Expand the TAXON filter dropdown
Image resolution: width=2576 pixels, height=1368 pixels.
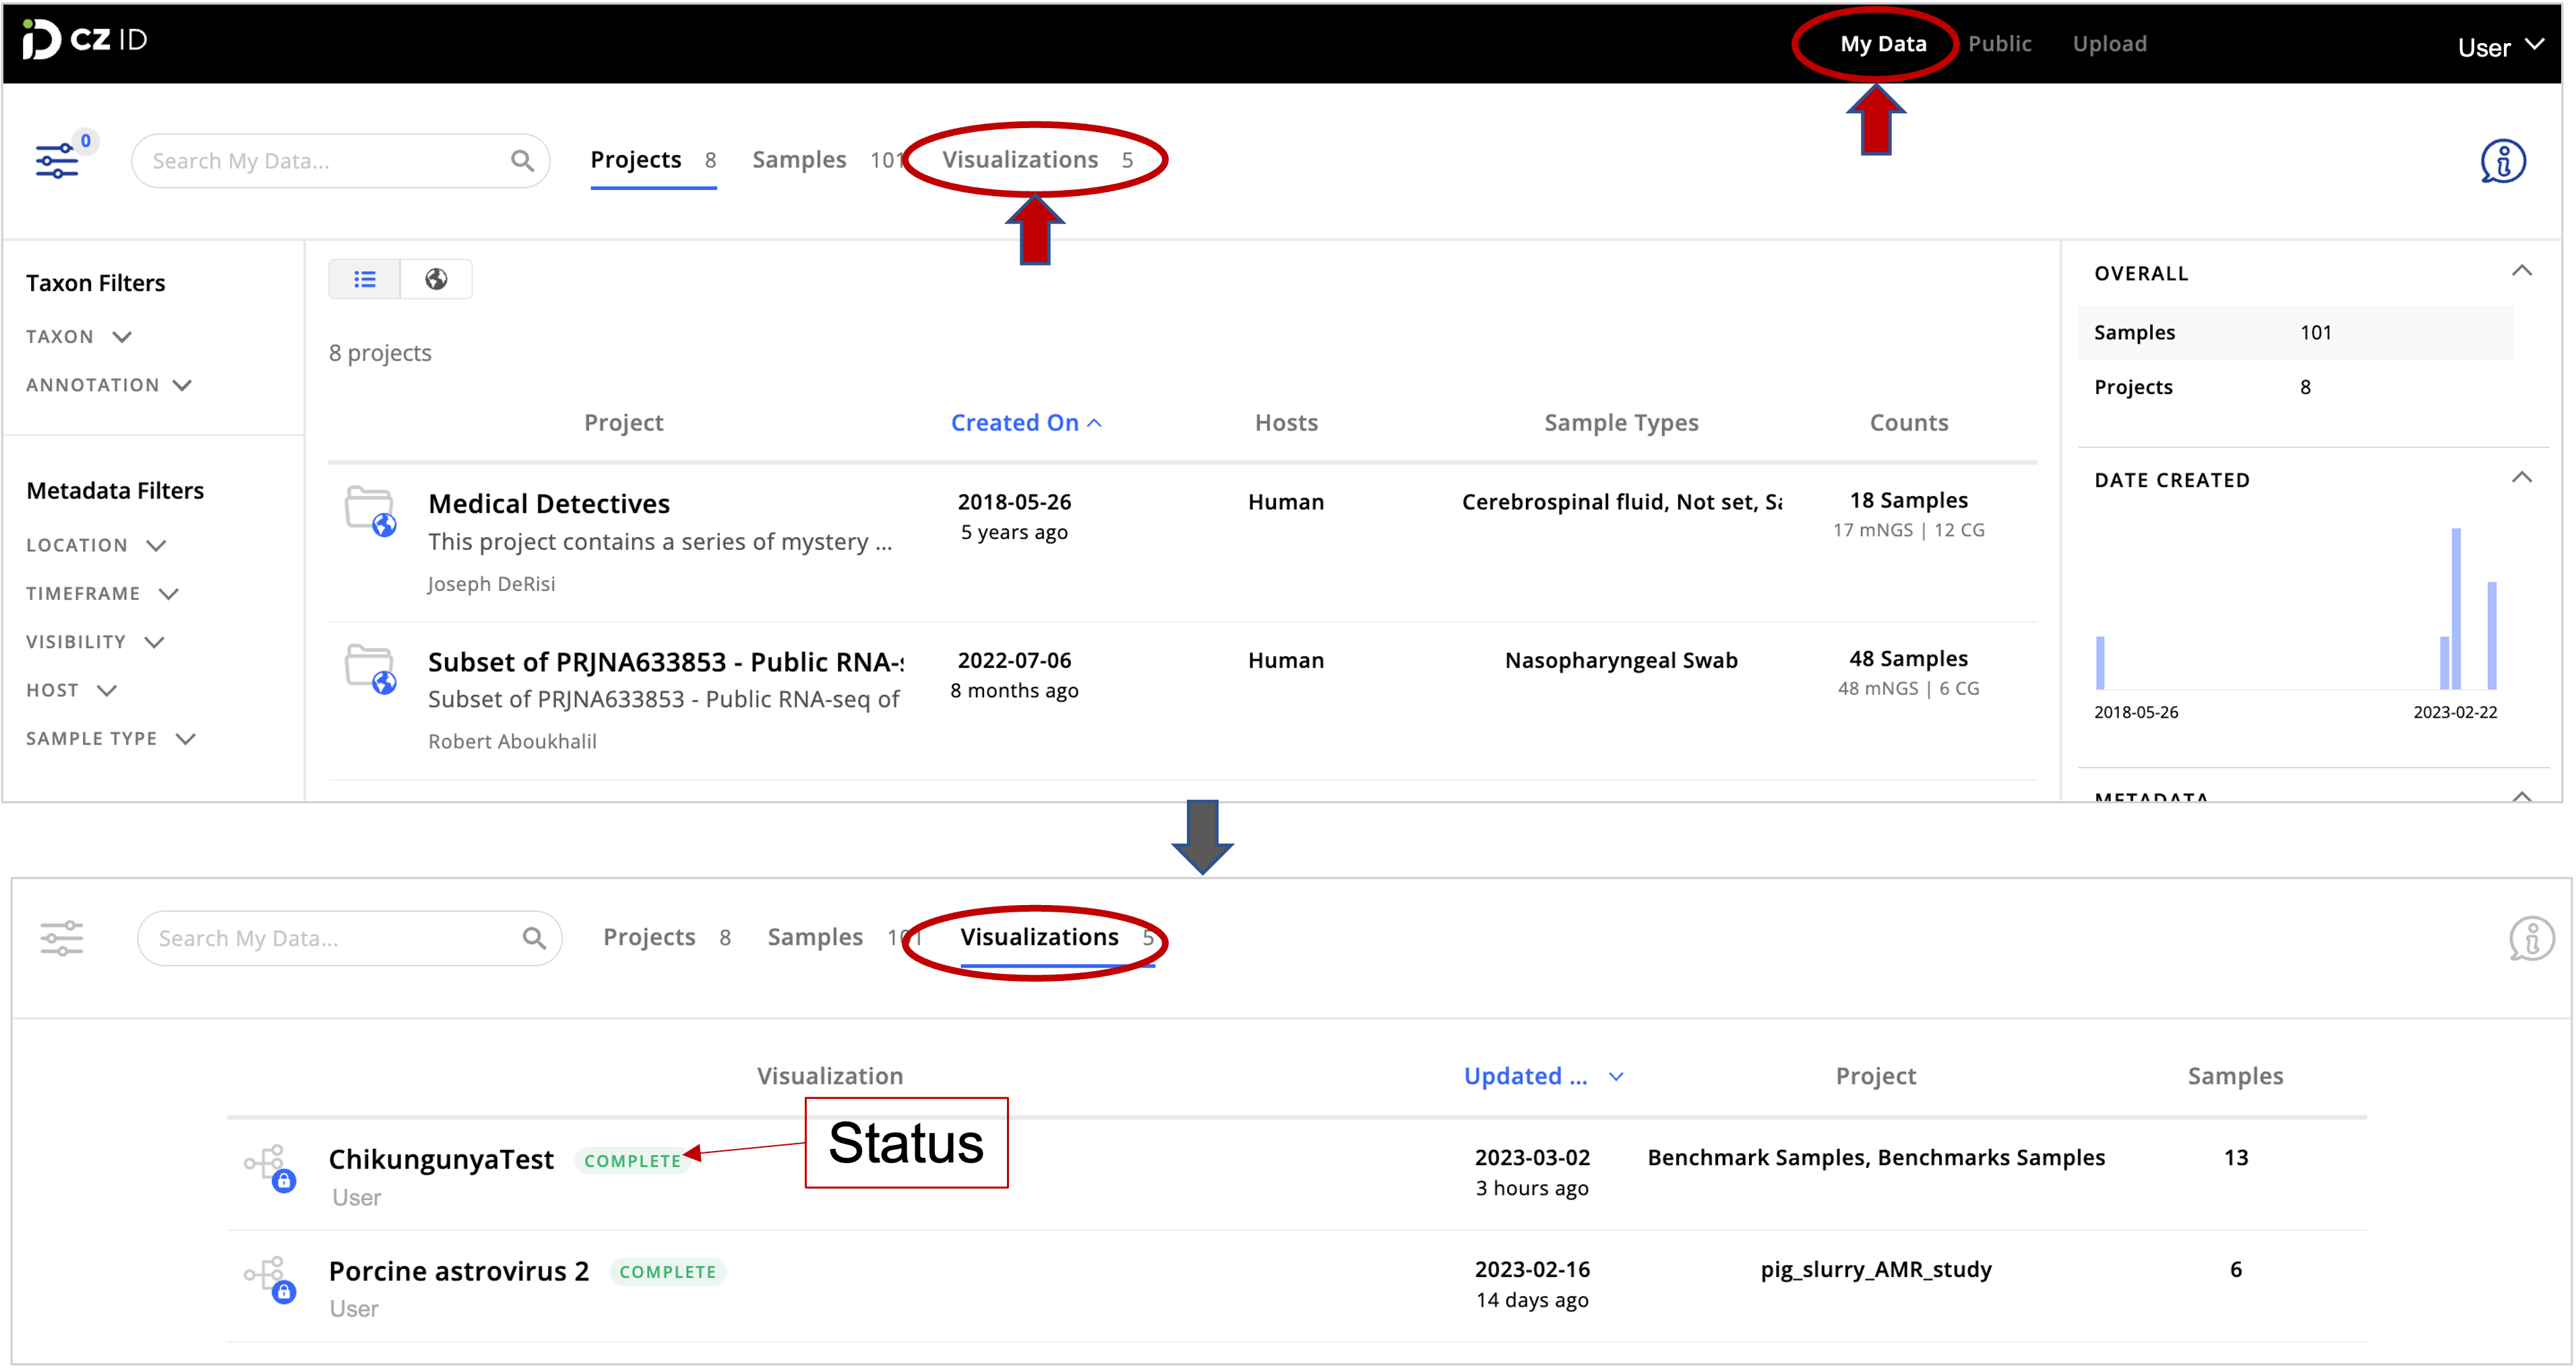point(79,337)
